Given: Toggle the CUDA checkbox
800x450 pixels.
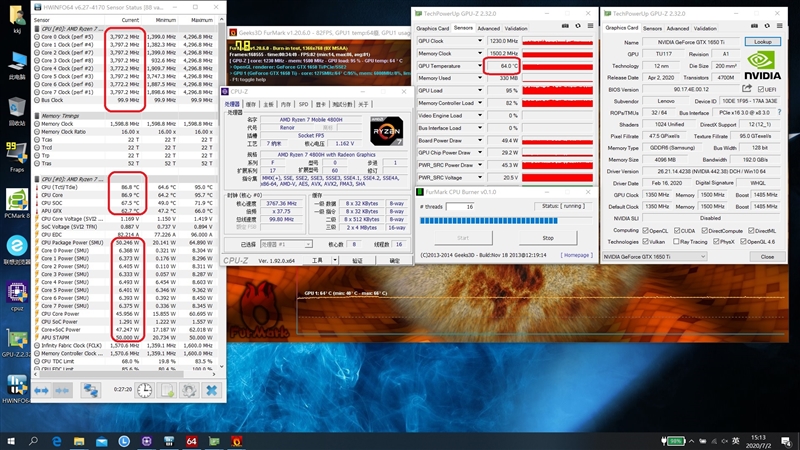Looking at the screenshot, I should click(x=677, y=231).
